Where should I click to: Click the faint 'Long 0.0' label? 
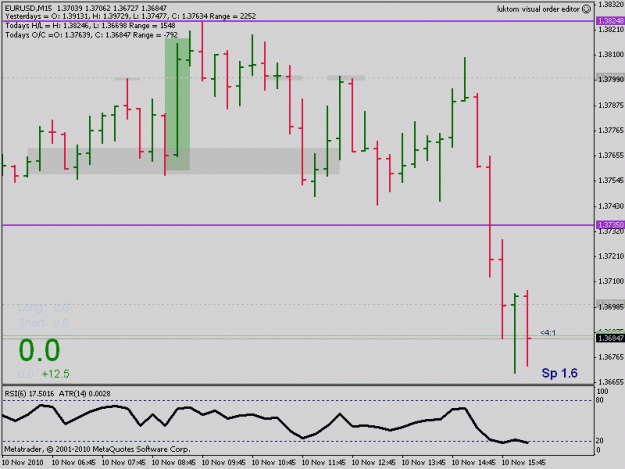pyautogui.click(x=43, y=307)
